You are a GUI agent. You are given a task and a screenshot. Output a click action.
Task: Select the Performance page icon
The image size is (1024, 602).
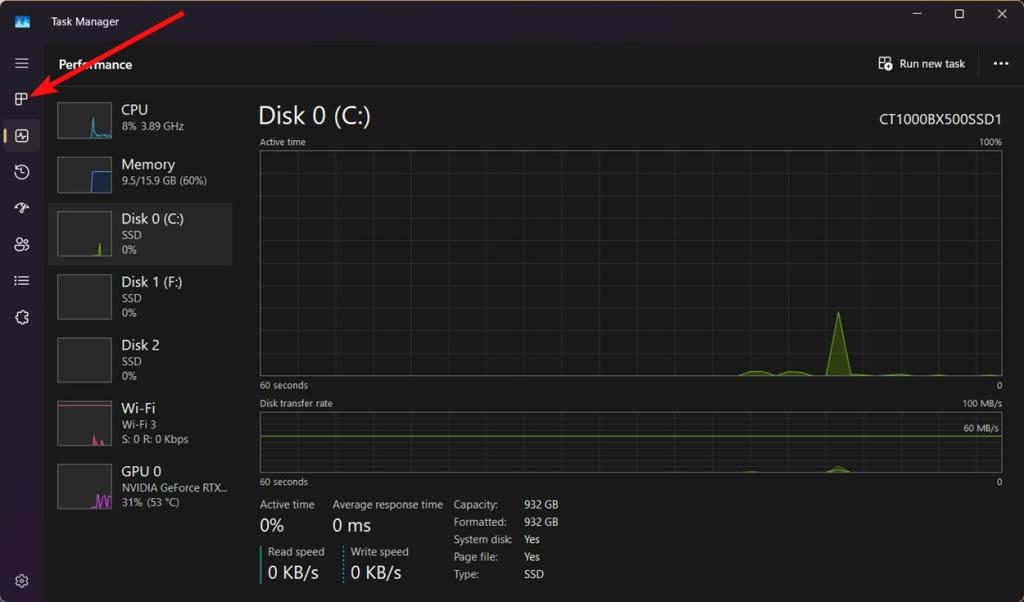click(x=22, y=136)
